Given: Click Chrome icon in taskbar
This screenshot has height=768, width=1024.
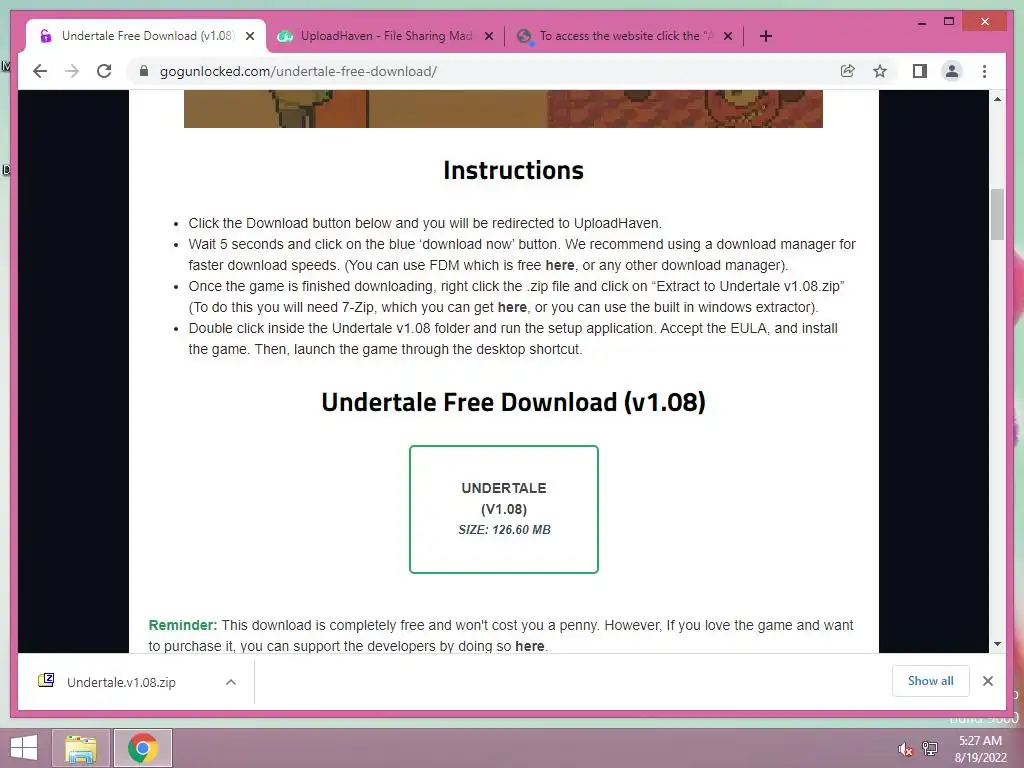Looking at the screenshot, I should [x=143, y=748].
